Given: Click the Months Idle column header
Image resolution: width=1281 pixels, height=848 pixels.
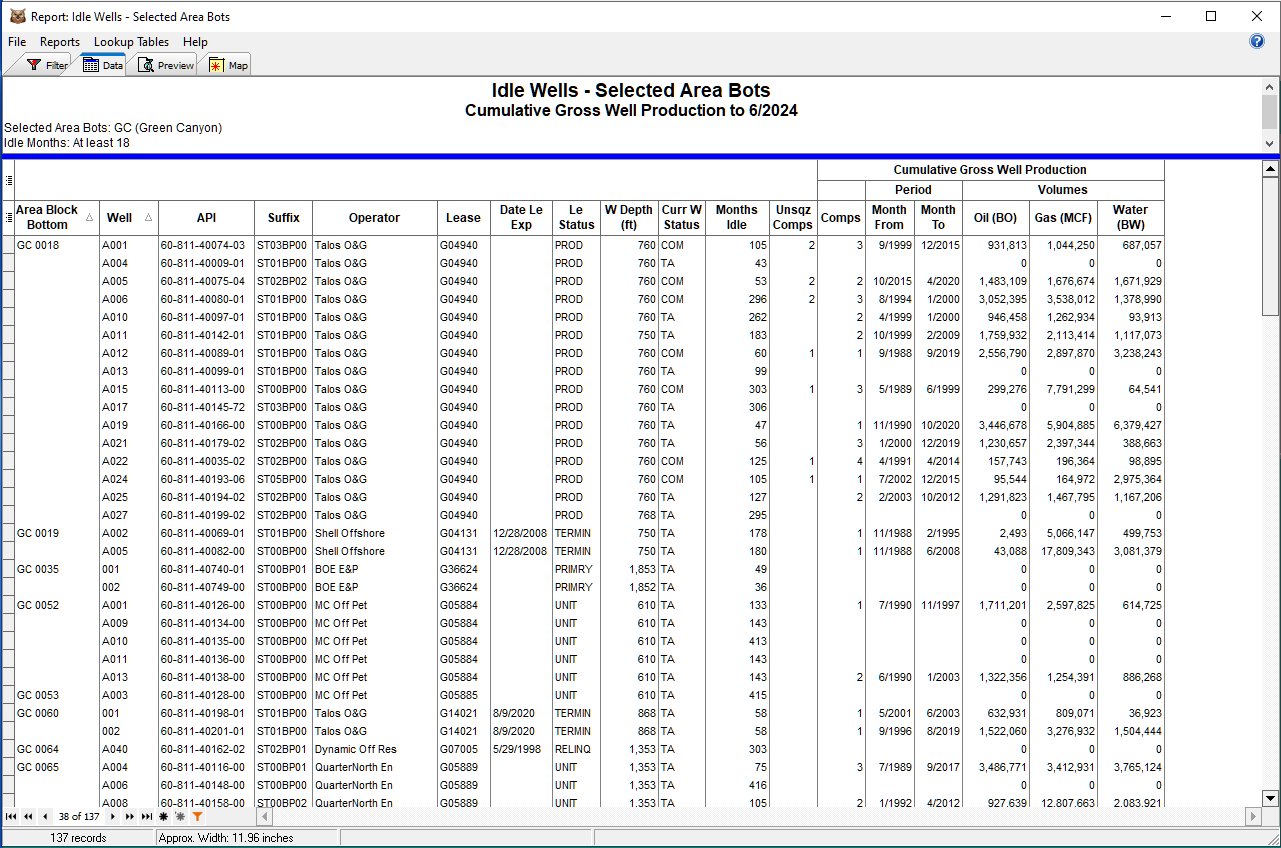Looking at the screenshot, I should tap(737, 217).
